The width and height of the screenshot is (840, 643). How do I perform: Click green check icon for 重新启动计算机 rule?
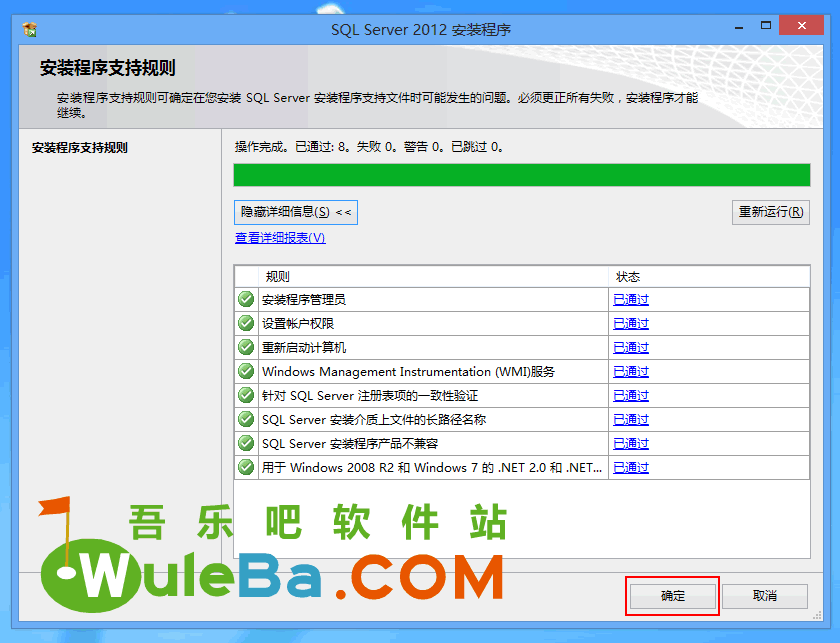[246, 347]
